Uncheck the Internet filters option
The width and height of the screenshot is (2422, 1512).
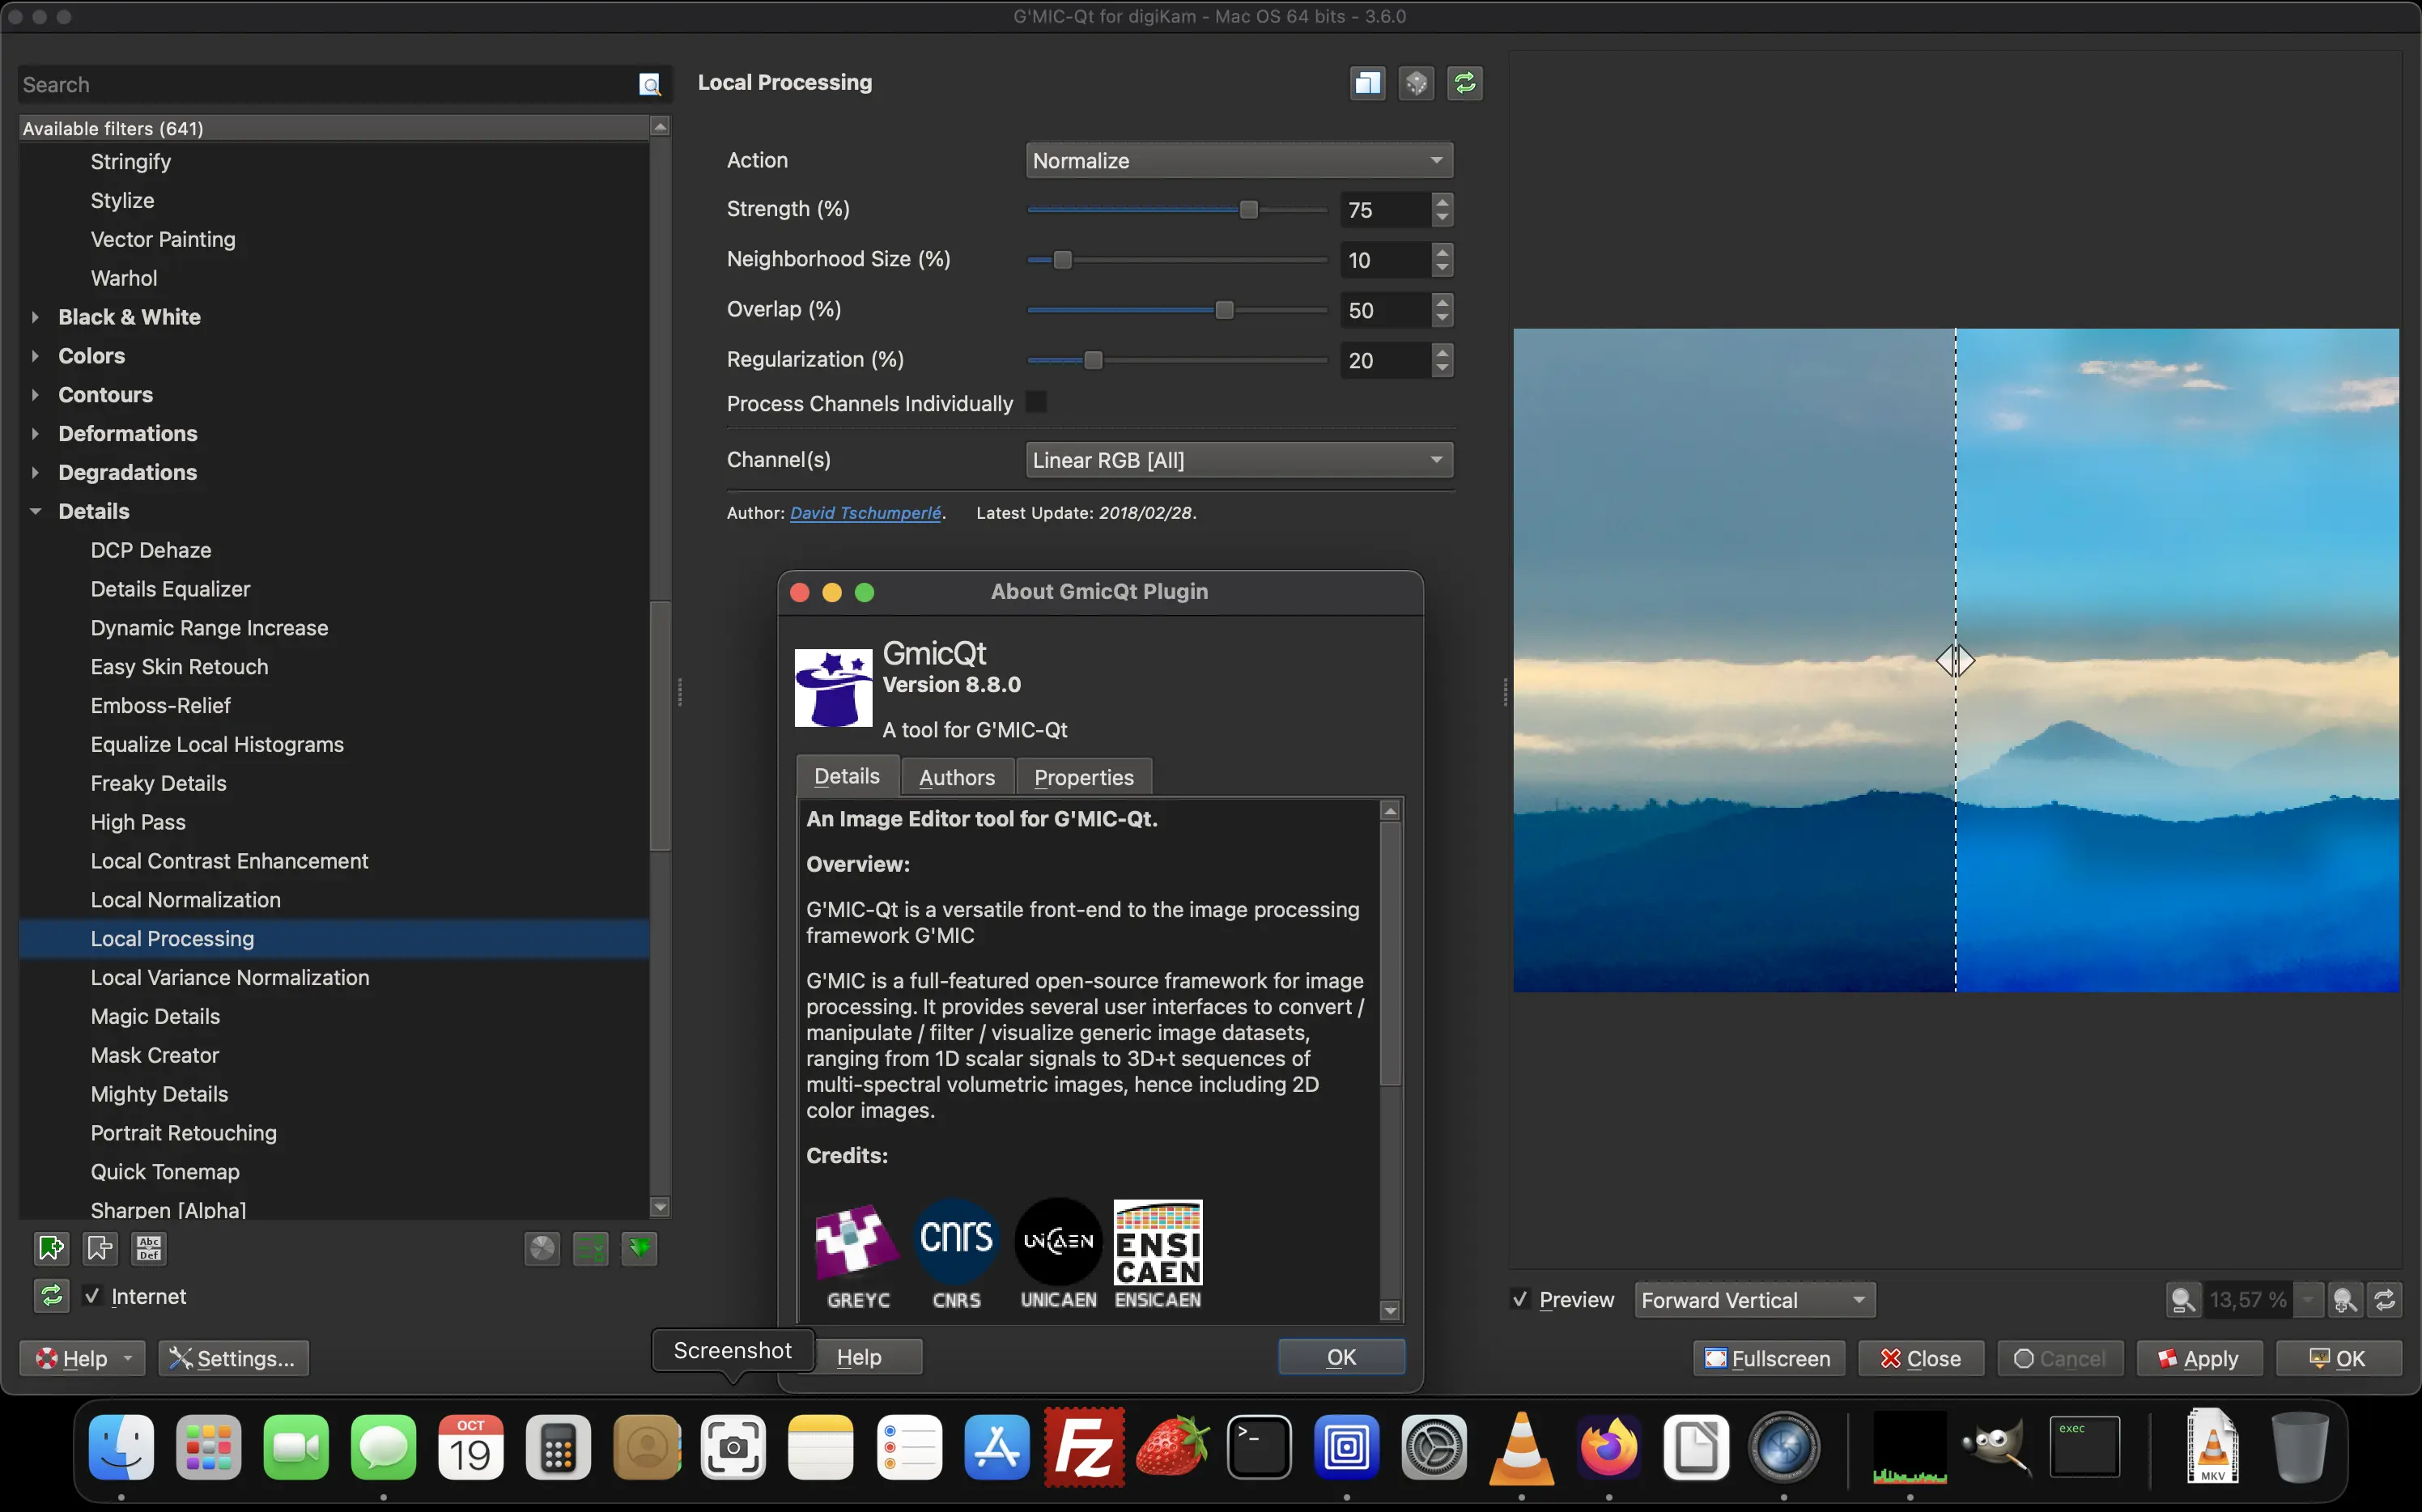[92, 1295]
